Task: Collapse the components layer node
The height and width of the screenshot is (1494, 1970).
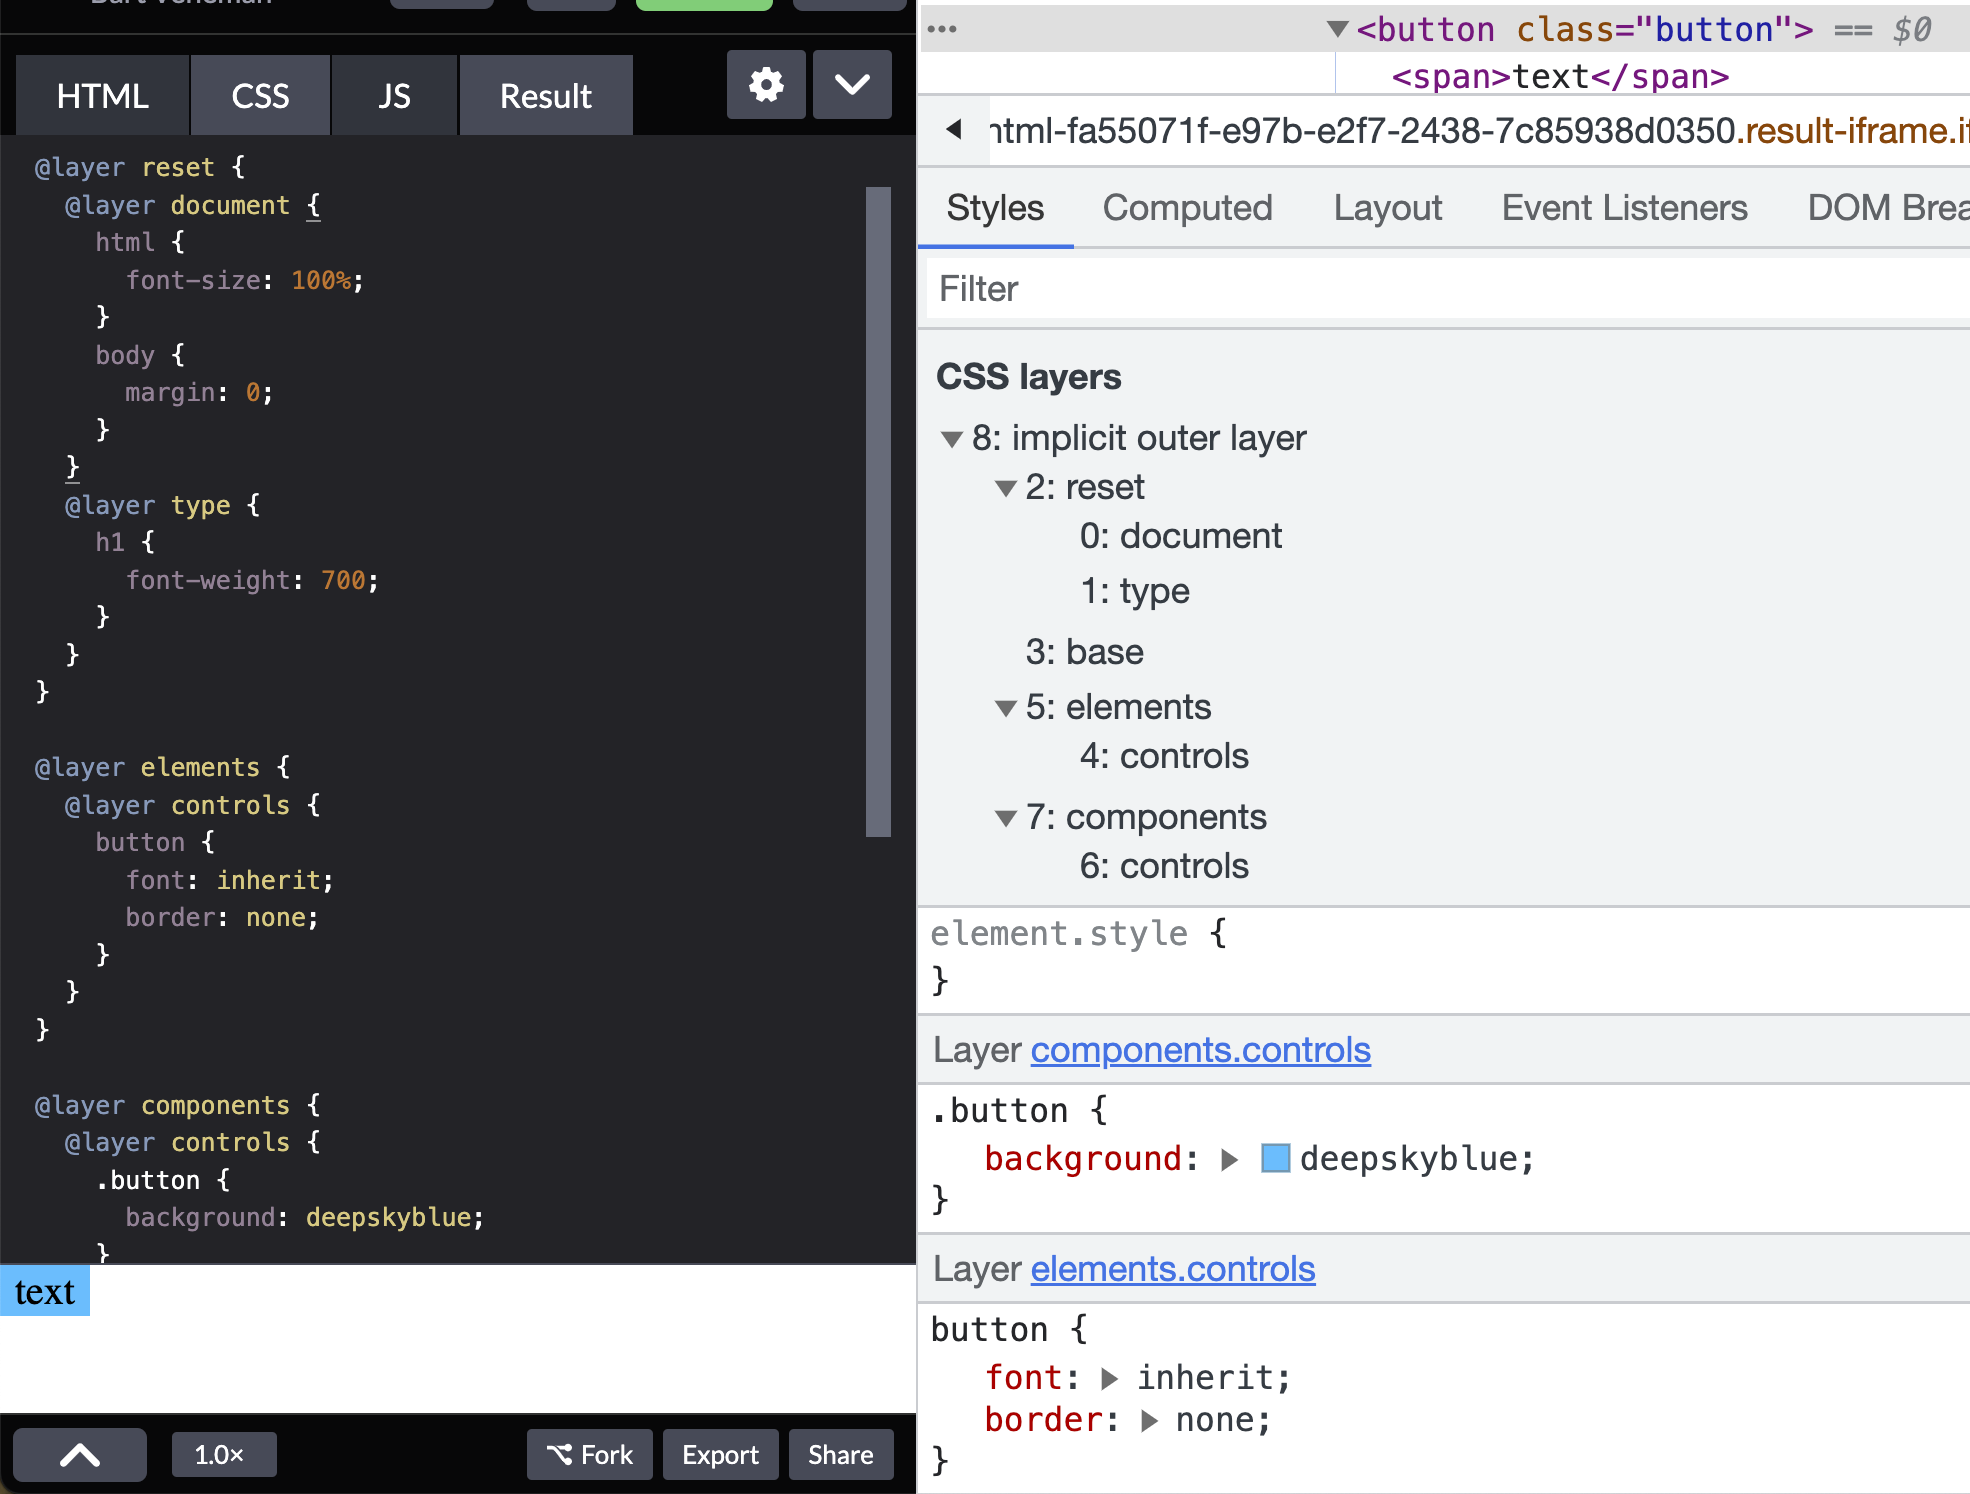Action: 1006,818
